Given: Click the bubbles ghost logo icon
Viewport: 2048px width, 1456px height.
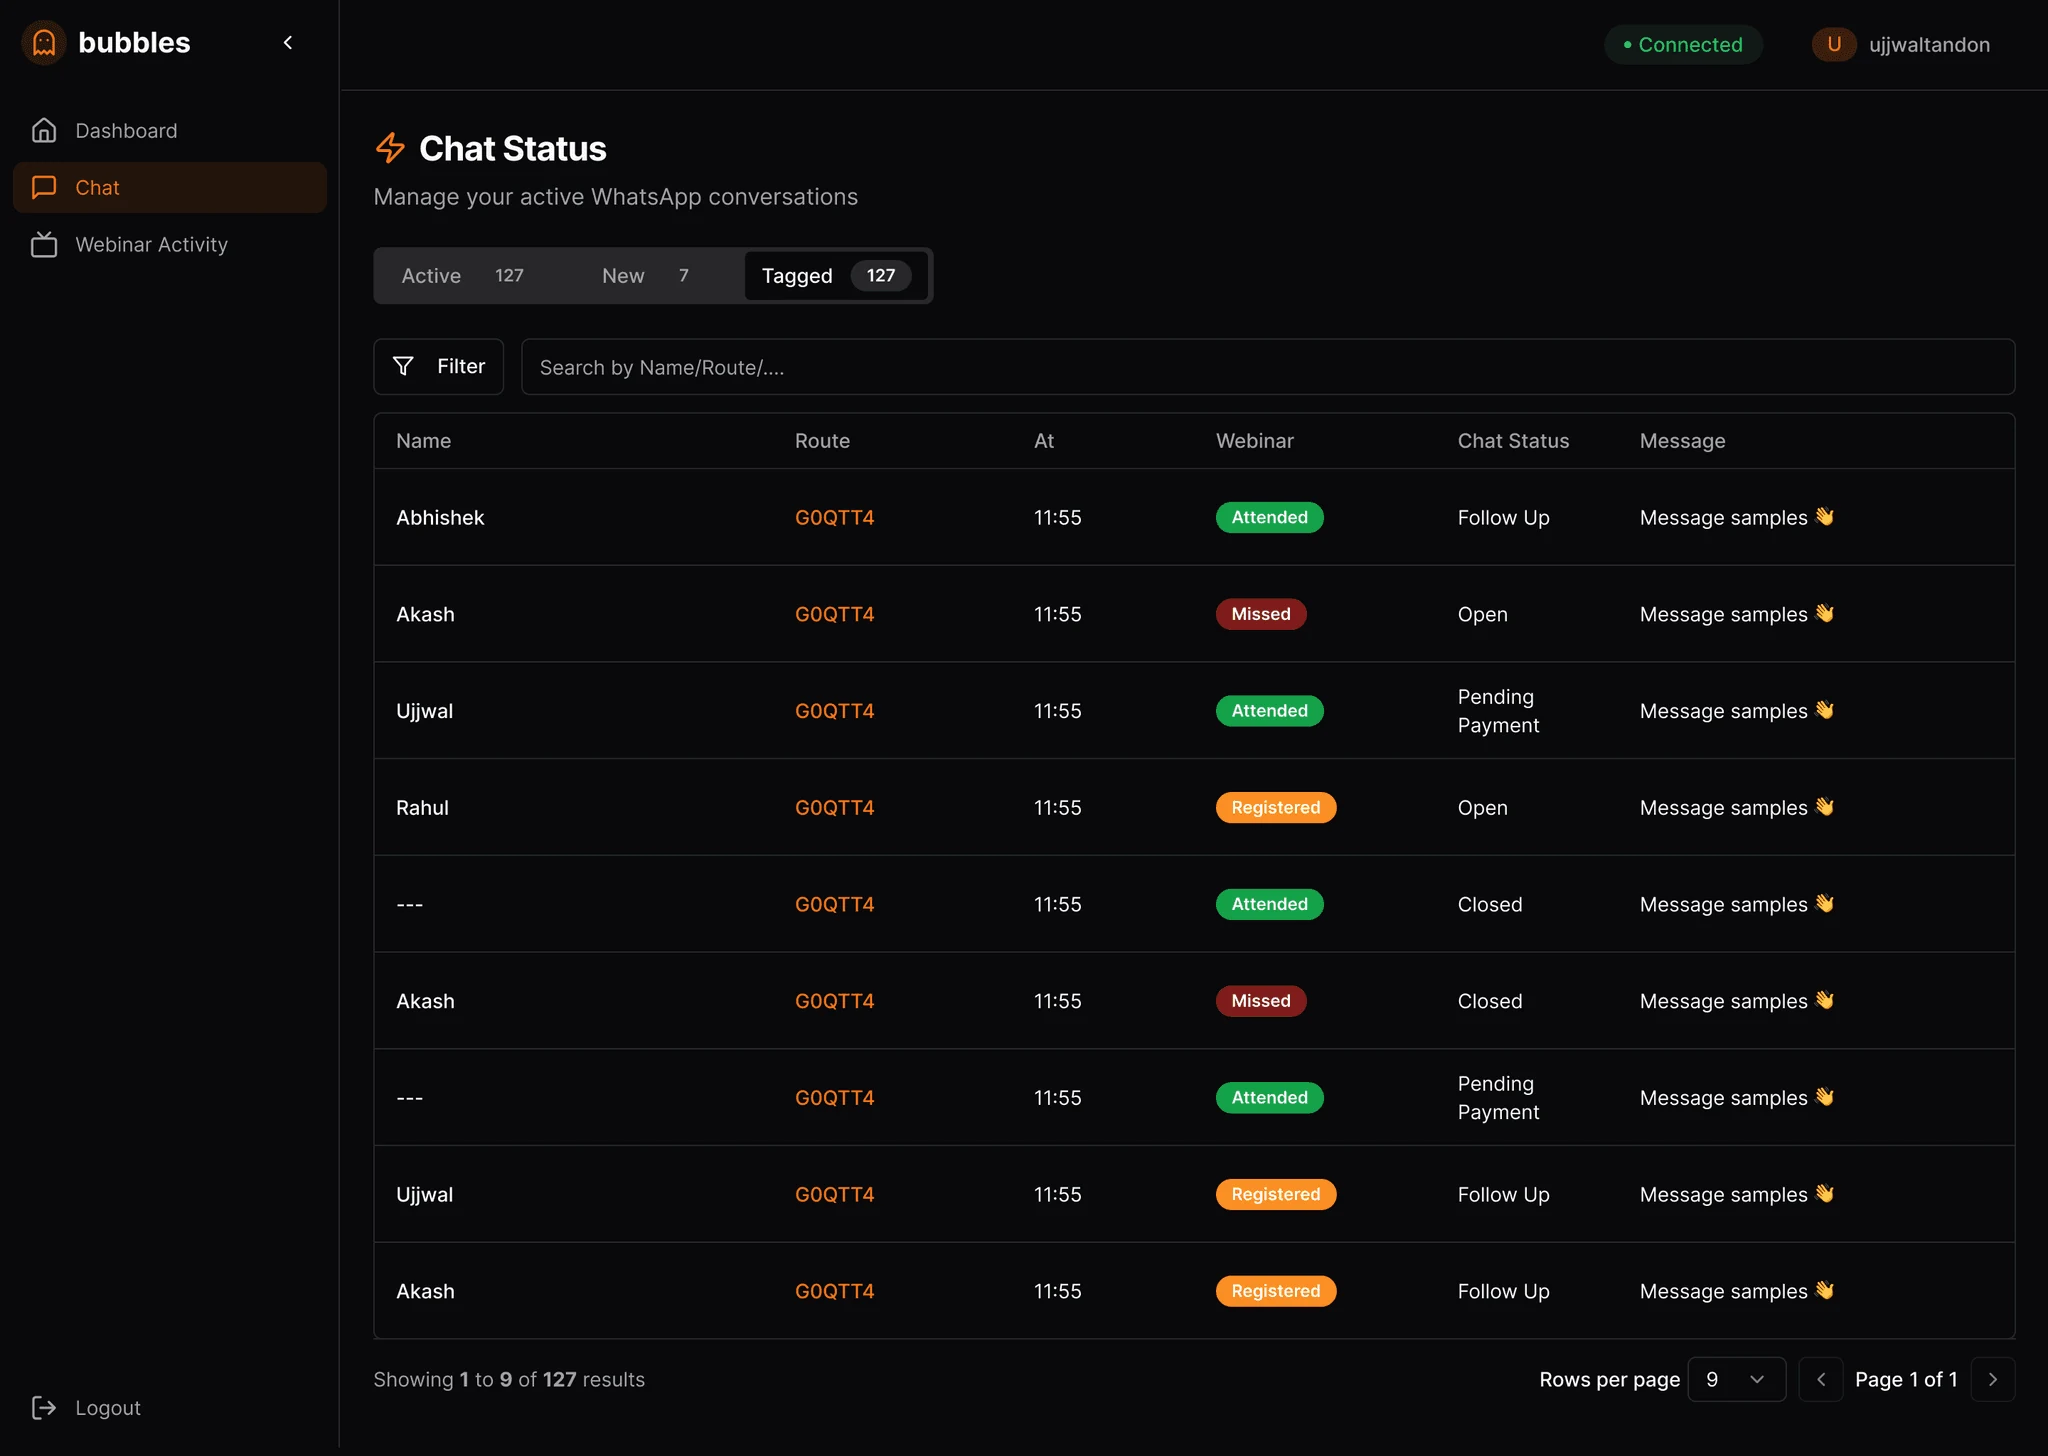Looking at the screenshot, I should (x=44, y=43).
